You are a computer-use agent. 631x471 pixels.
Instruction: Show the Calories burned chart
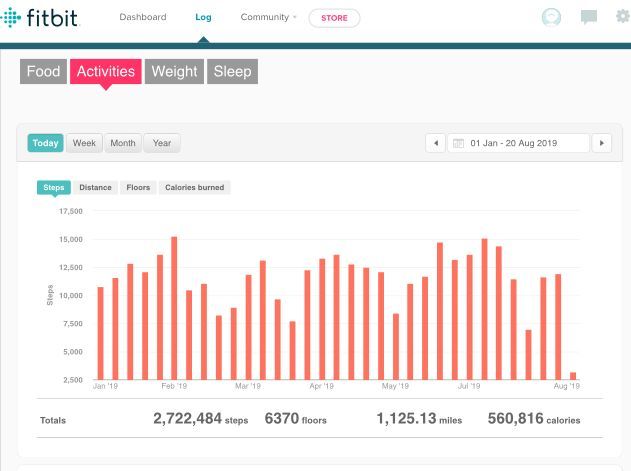pos(194,187)
